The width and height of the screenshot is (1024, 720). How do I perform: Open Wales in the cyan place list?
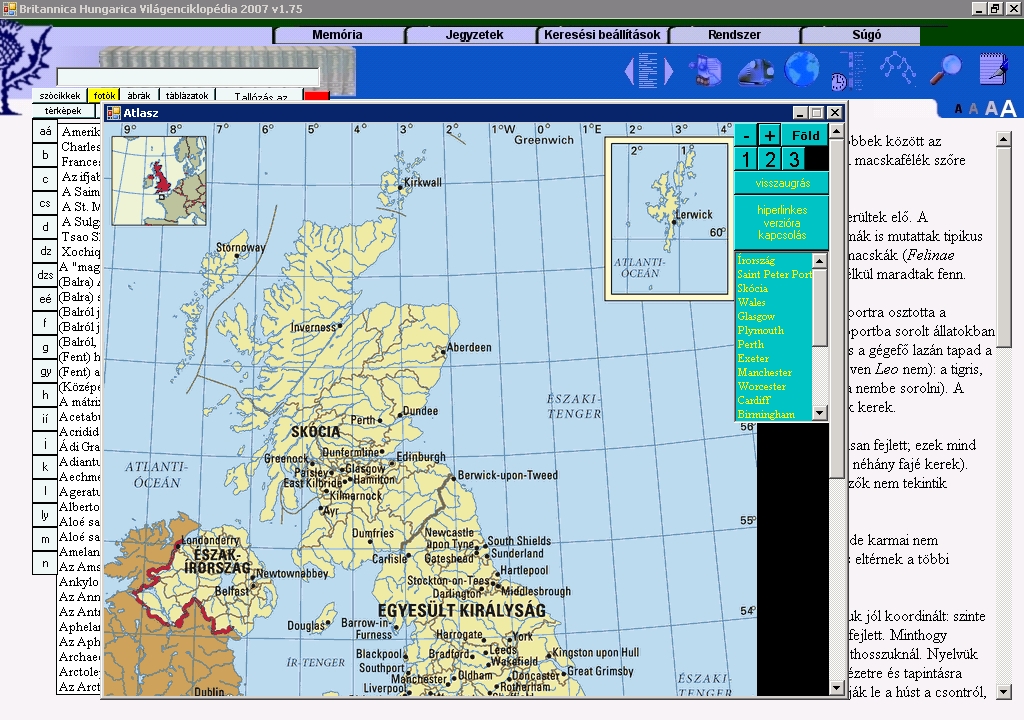click(x=751, y=303)
